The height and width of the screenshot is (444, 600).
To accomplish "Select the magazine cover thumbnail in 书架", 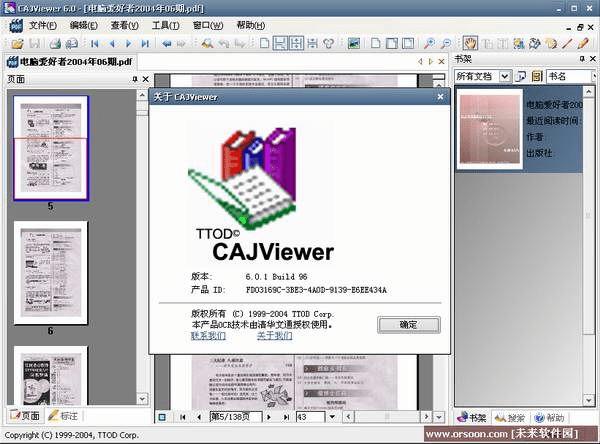I will 490,129.
